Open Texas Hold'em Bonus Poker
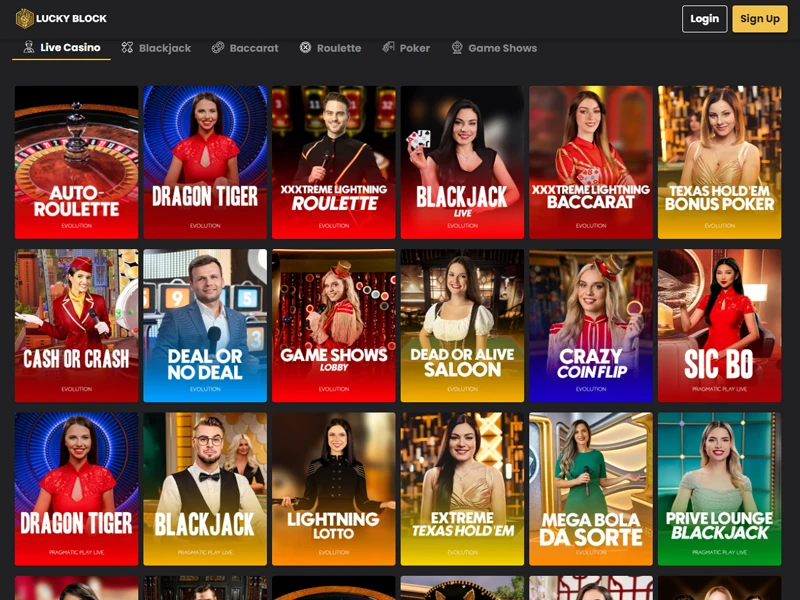Image resolution: width=800 pixels, height=600 pixels. (x=719, y=162)
